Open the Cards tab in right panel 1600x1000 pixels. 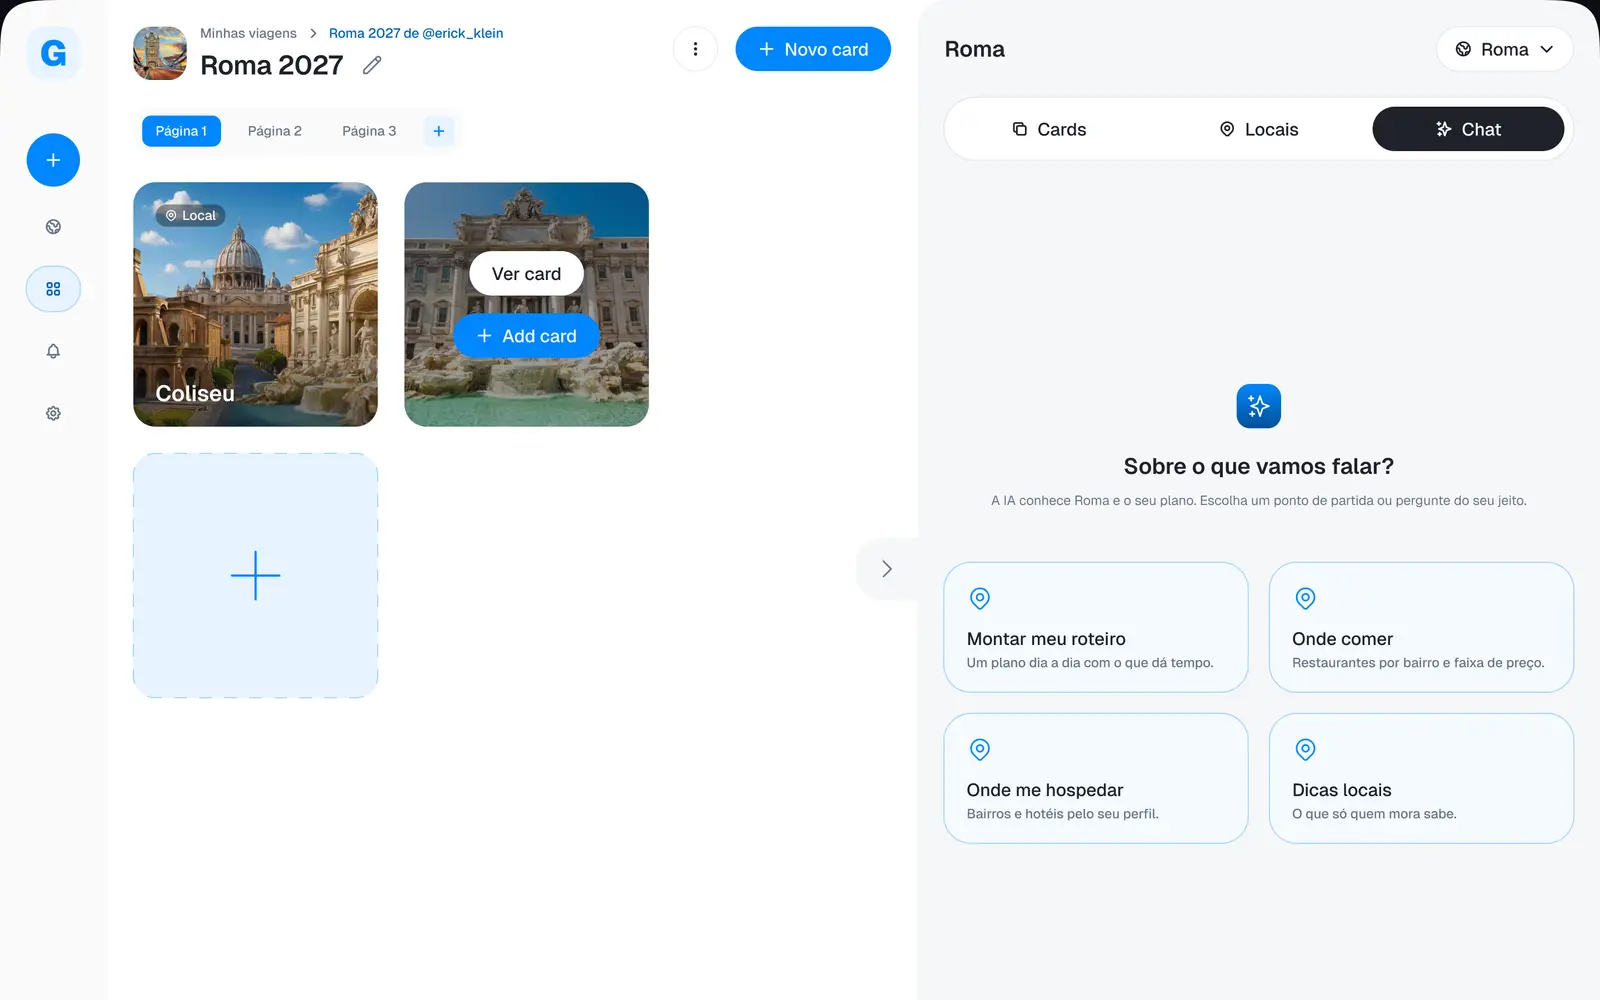[1049, 129]
